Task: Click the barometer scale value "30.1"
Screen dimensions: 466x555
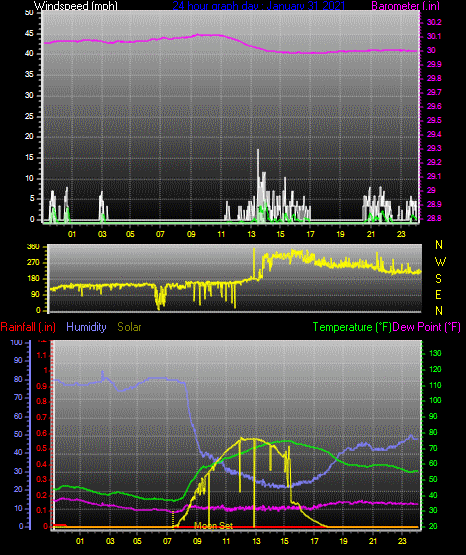Action: (x=434, y=36)
